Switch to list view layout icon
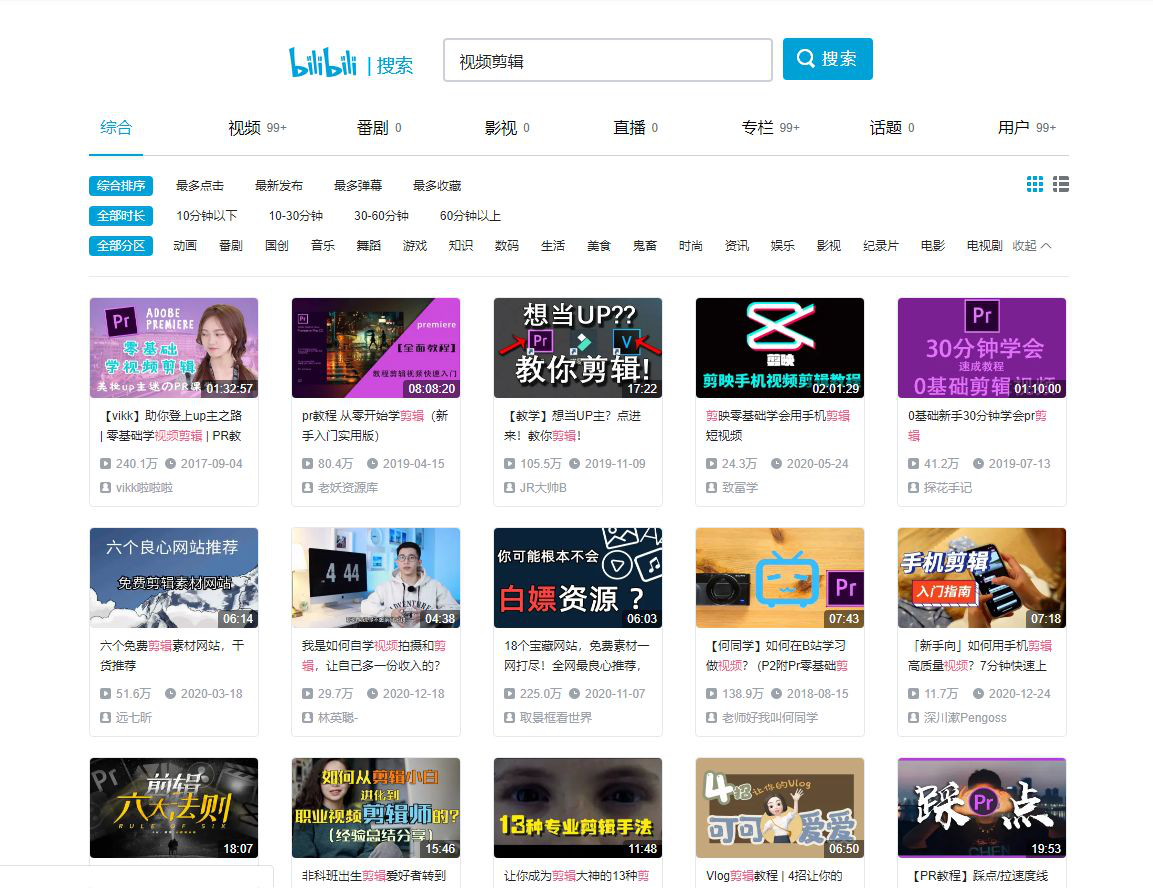 [1060, 185]
